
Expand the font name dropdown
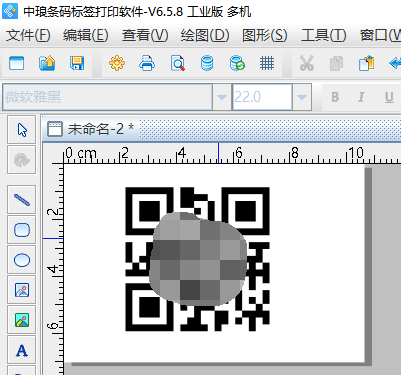point(222,97)
